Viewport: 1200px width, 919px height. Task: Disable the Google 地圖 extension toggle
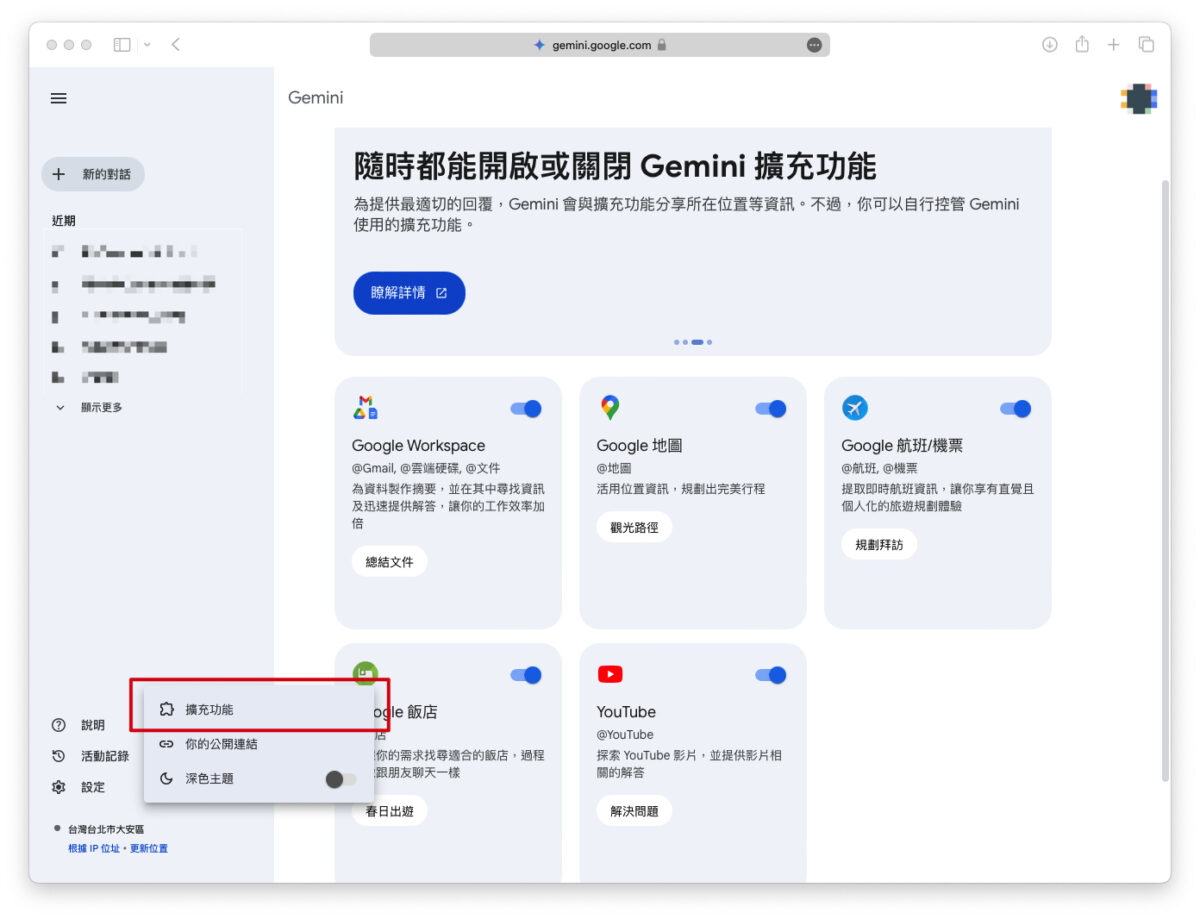(x=771, y=408)
